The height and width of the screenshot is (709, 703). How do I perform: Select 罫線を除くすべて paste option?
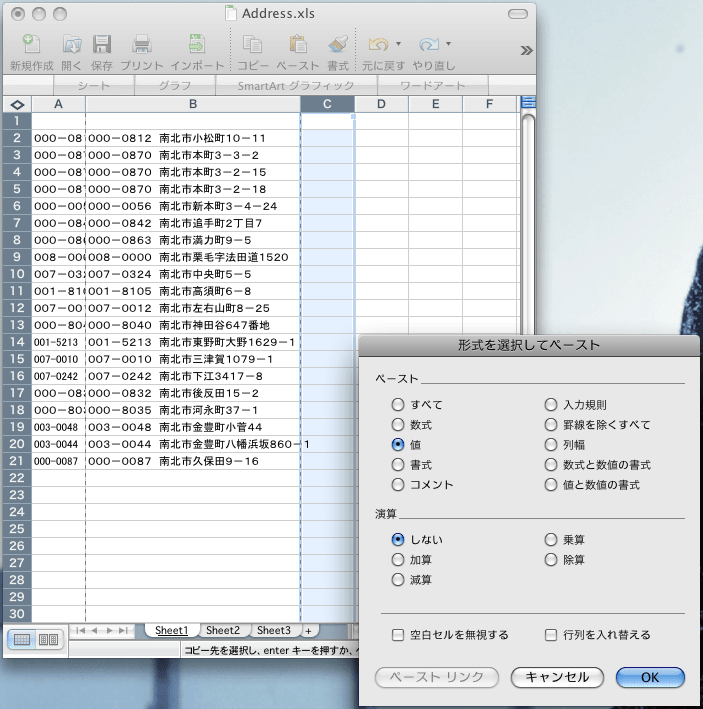(551, 425)
